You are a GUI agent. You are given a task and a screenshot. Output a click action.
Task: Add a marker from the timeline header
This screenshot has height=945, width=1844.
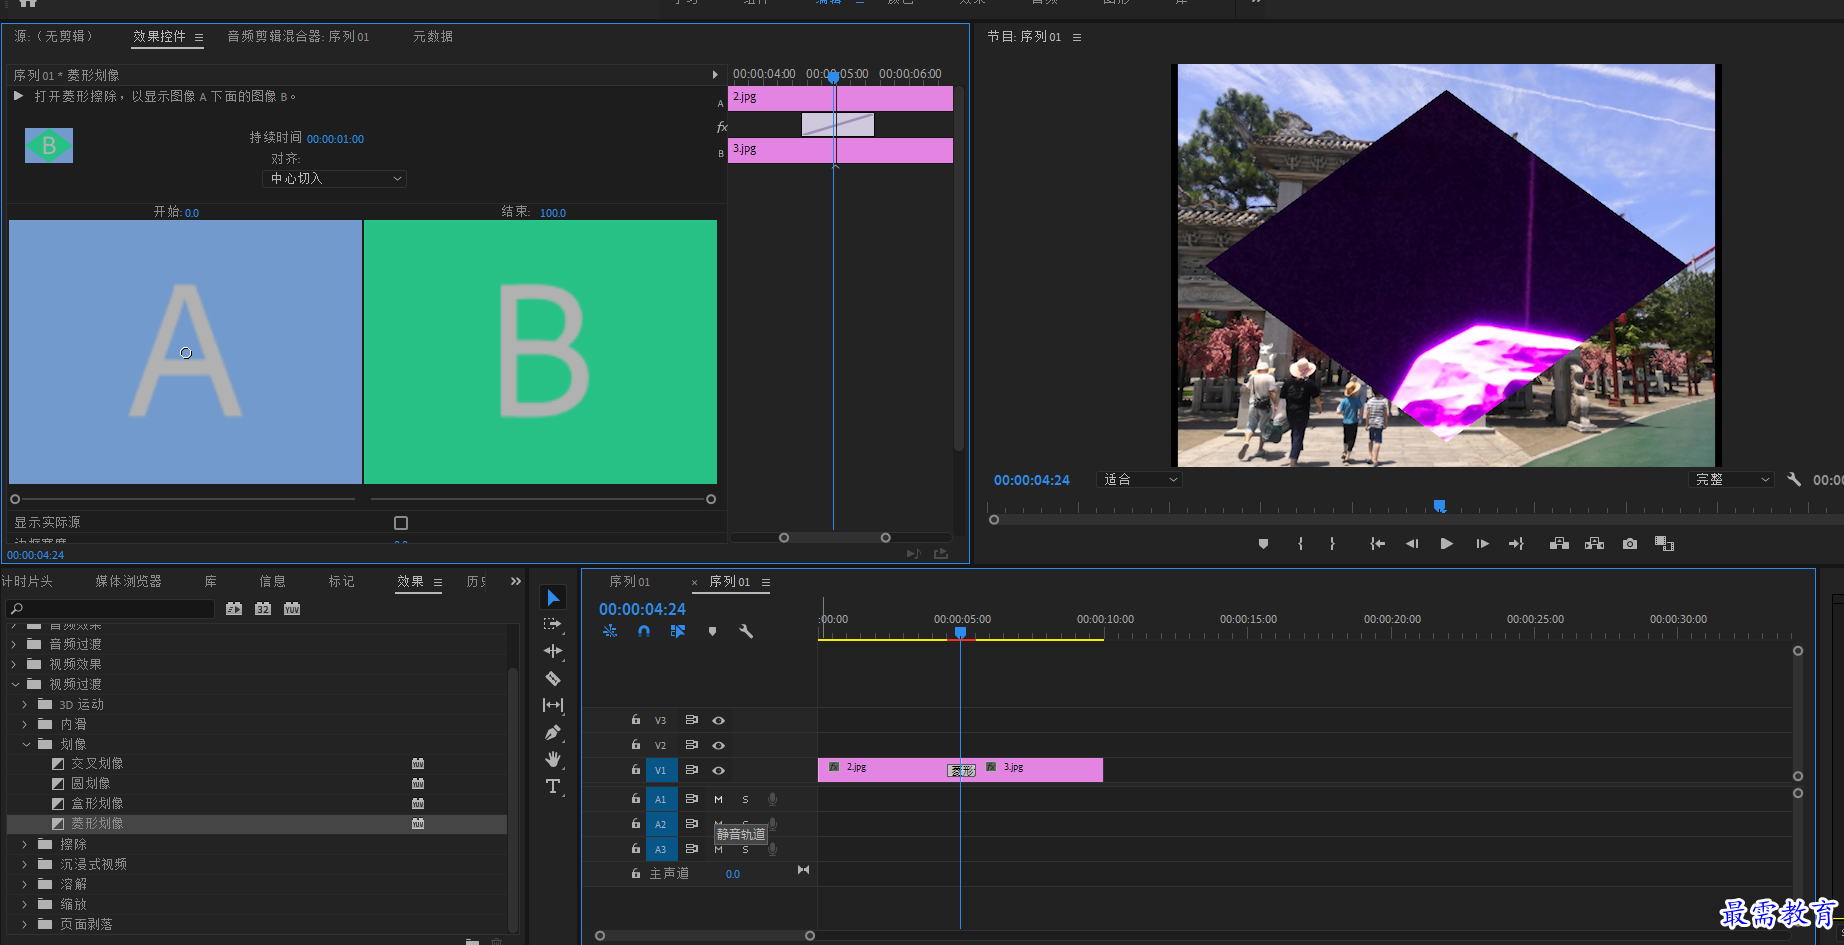712,631
